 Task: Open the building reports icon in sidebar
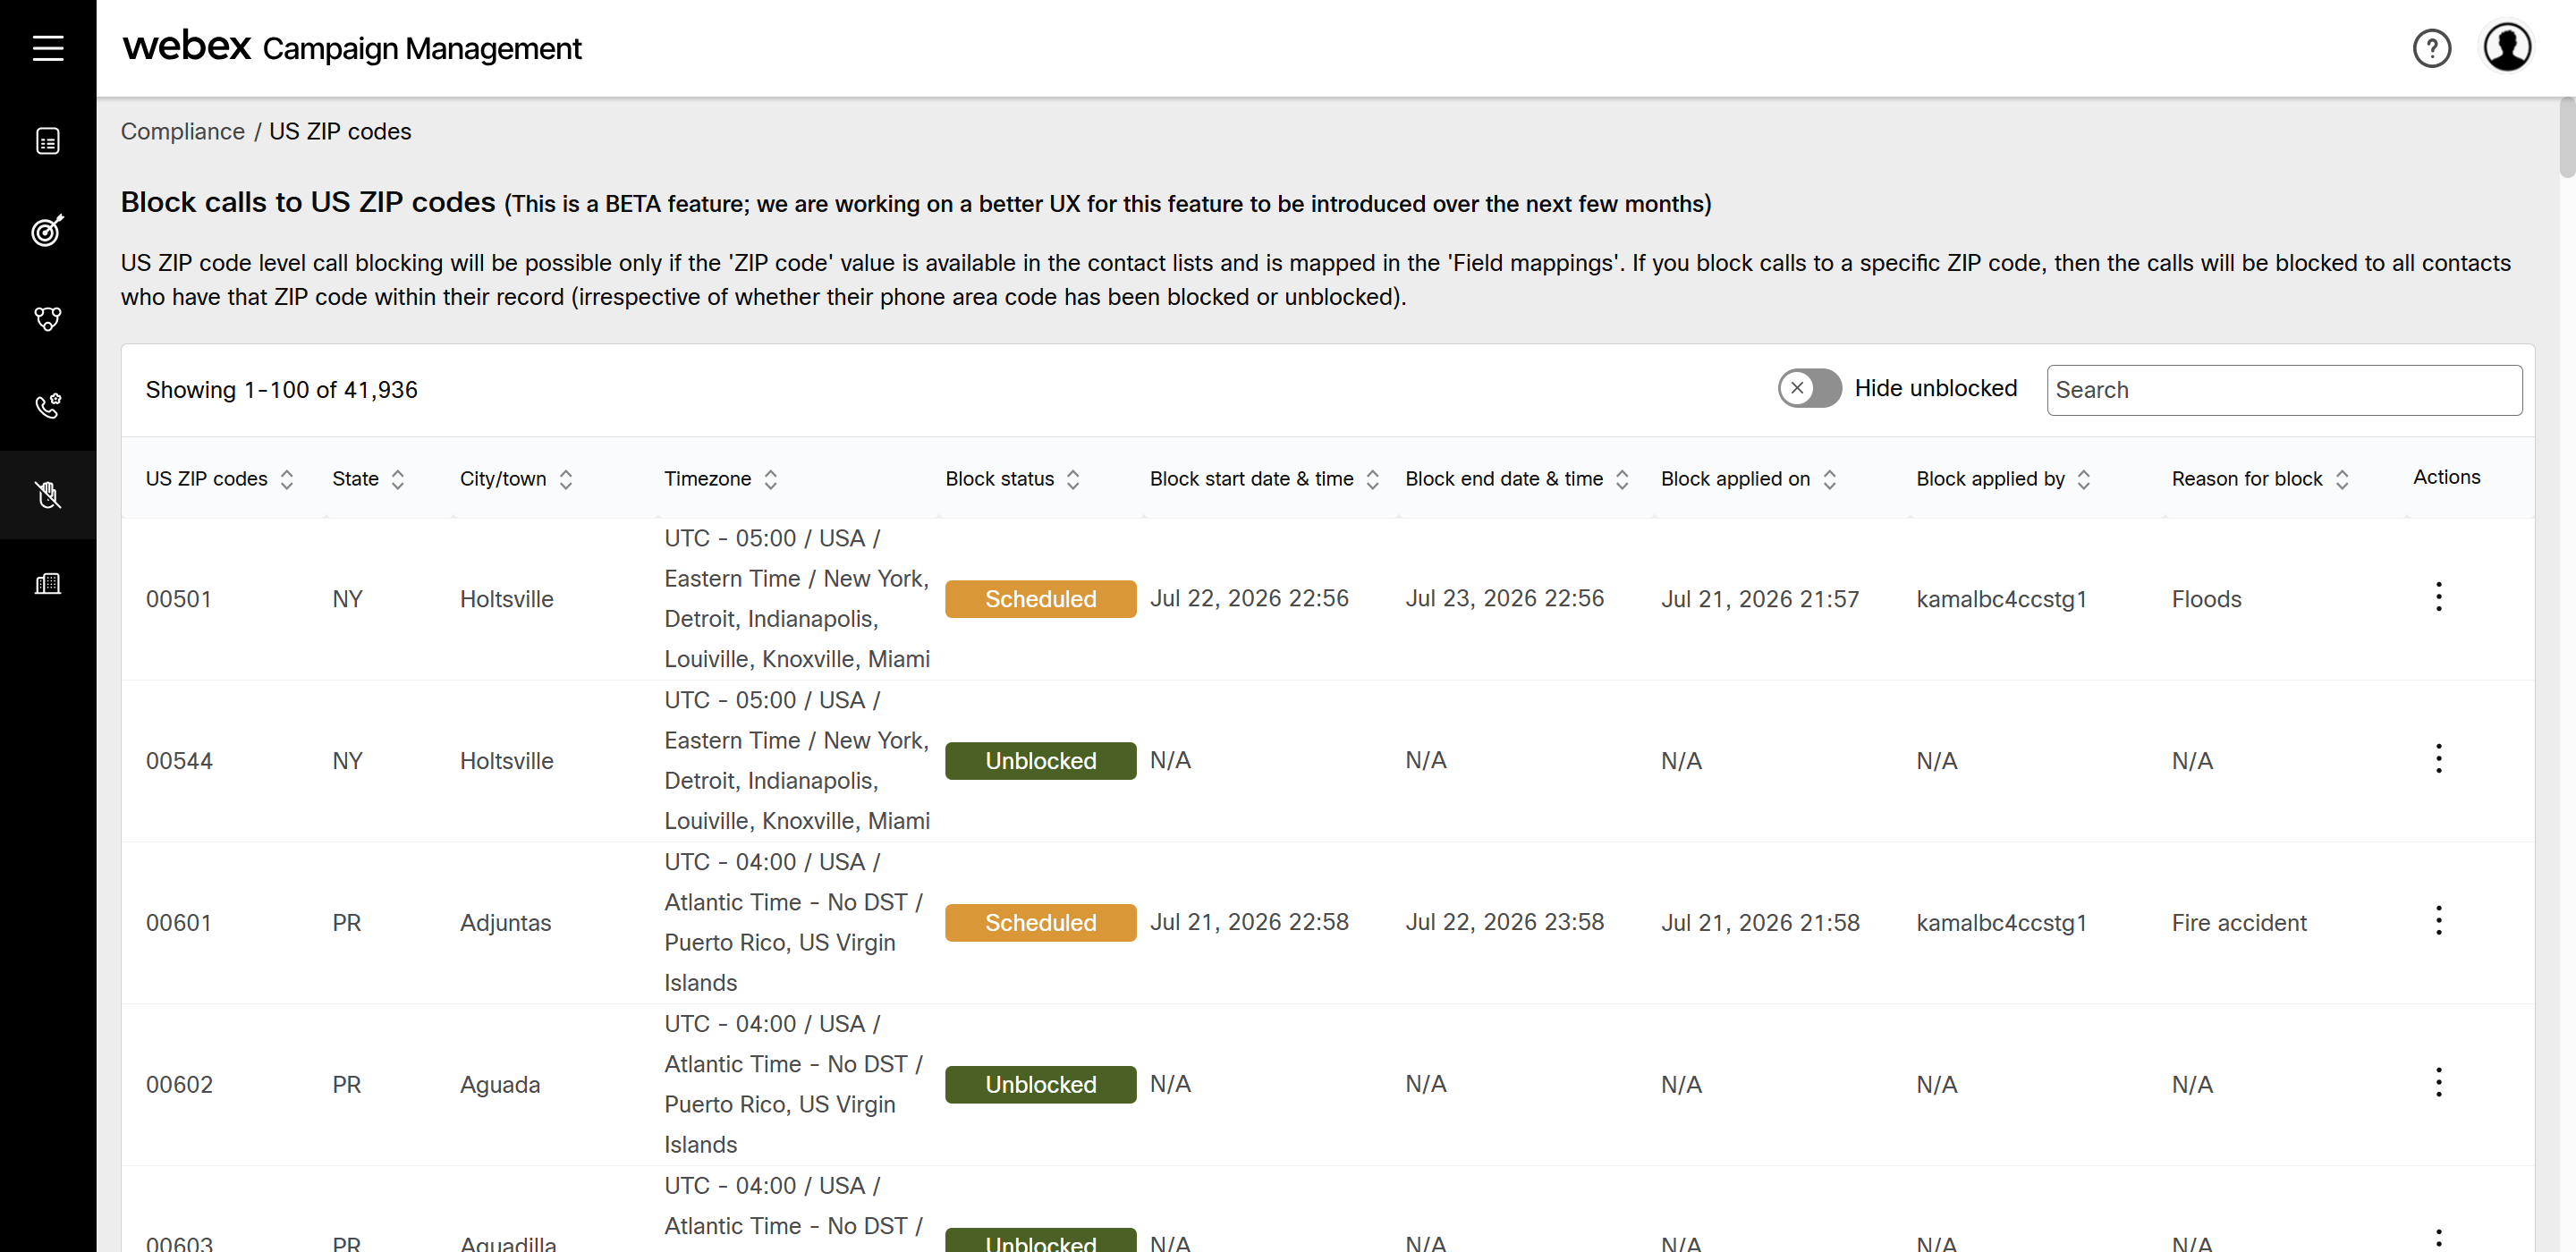[48, 583]
